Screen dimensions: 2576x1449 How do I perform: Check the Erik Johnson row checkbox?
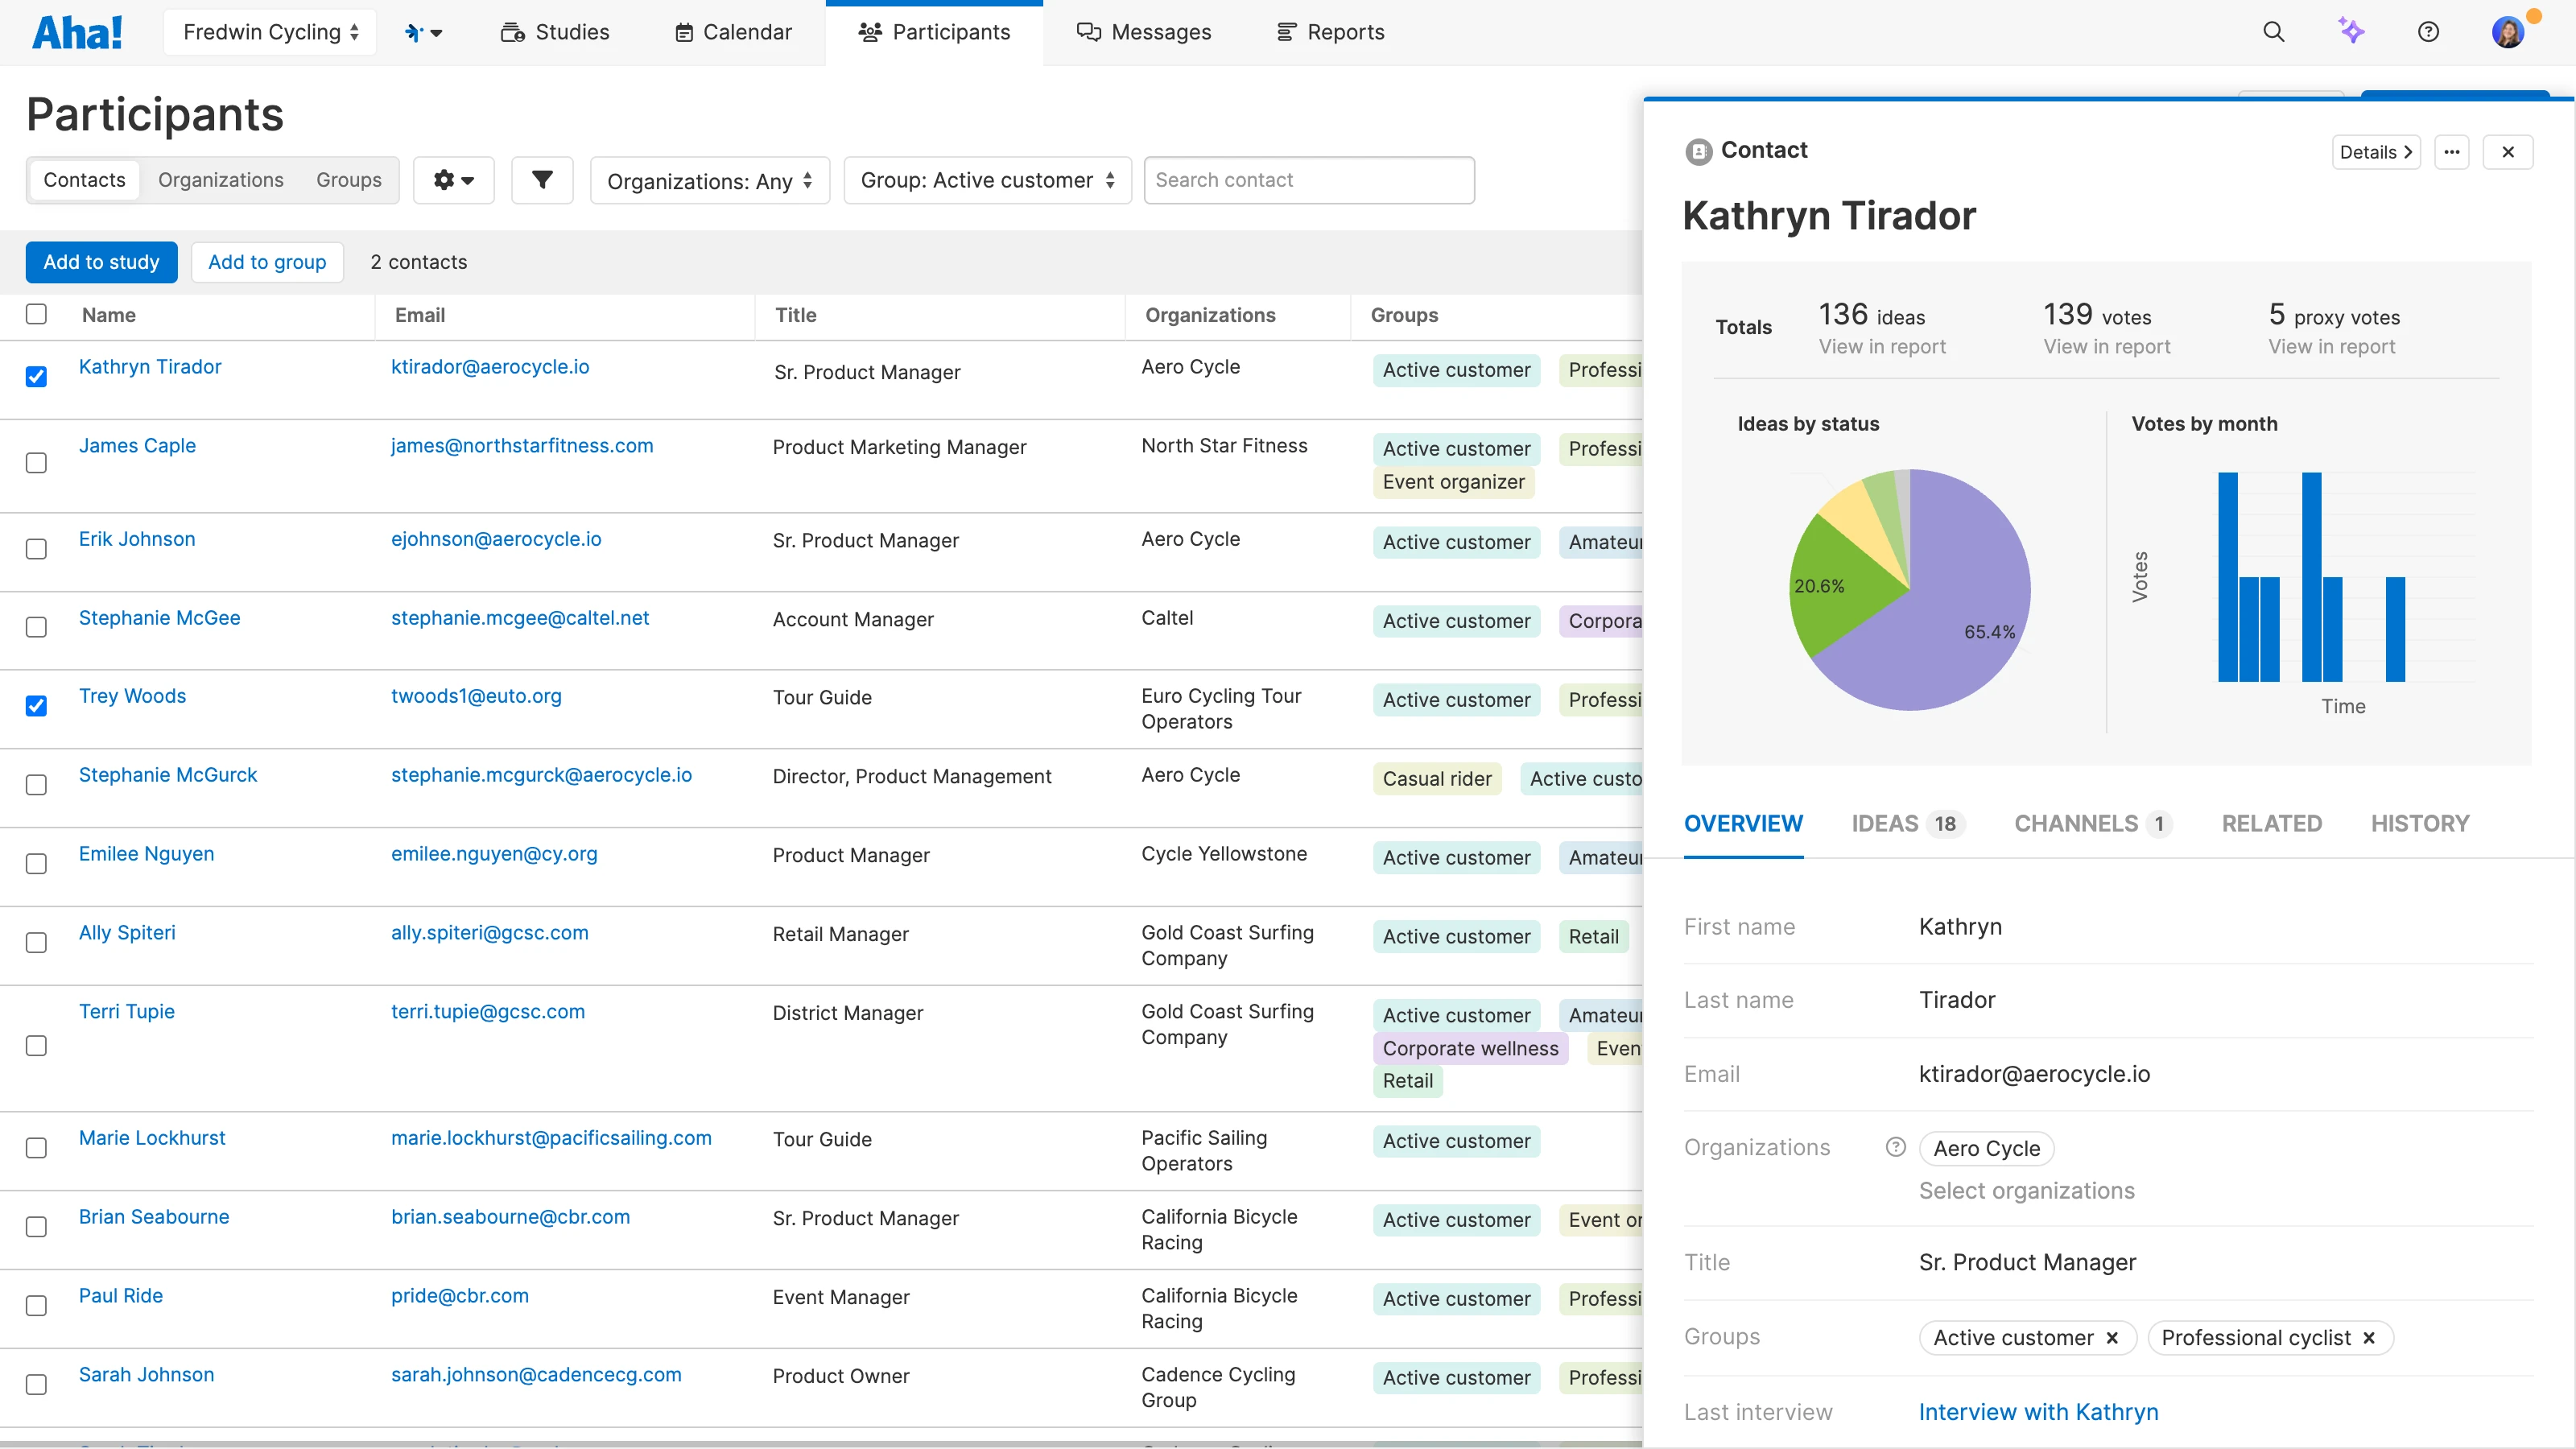[37, 548]
